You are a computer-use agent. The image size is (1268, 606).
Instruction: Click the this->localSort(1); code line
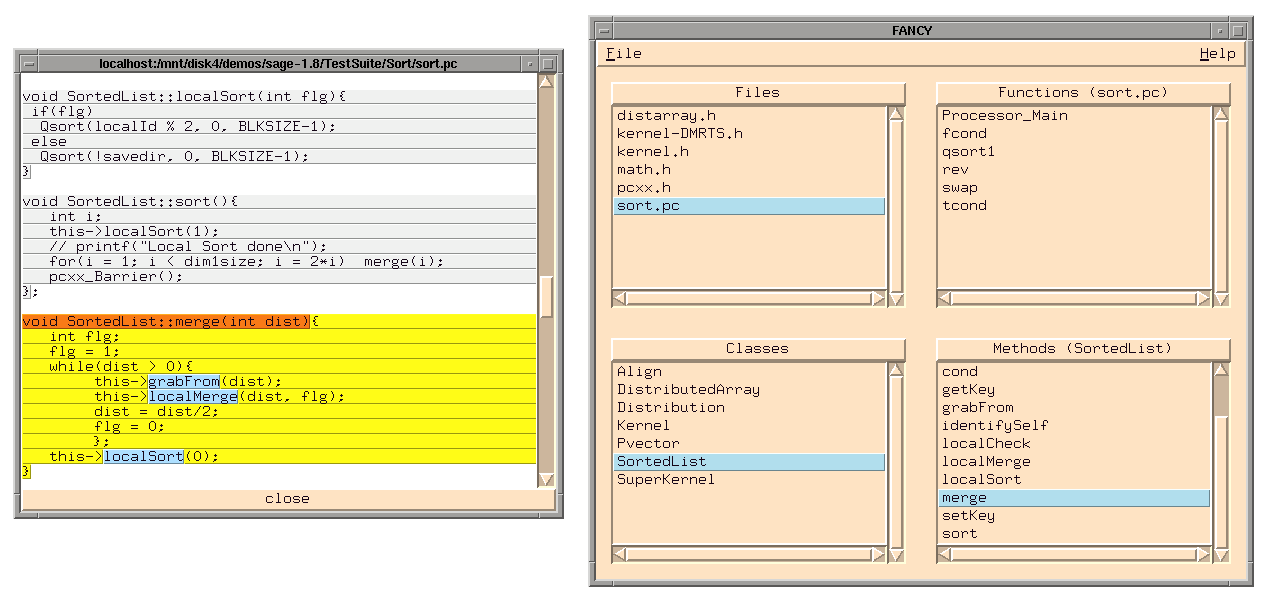click(279, 231)
